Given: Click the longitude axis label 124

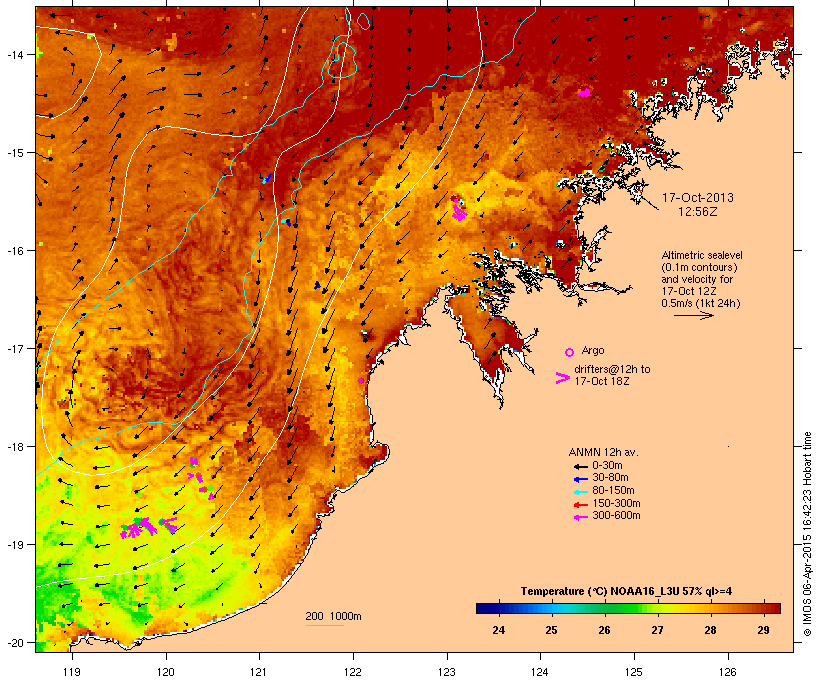Looking at the screenshot, I should [x=540, y=671].
